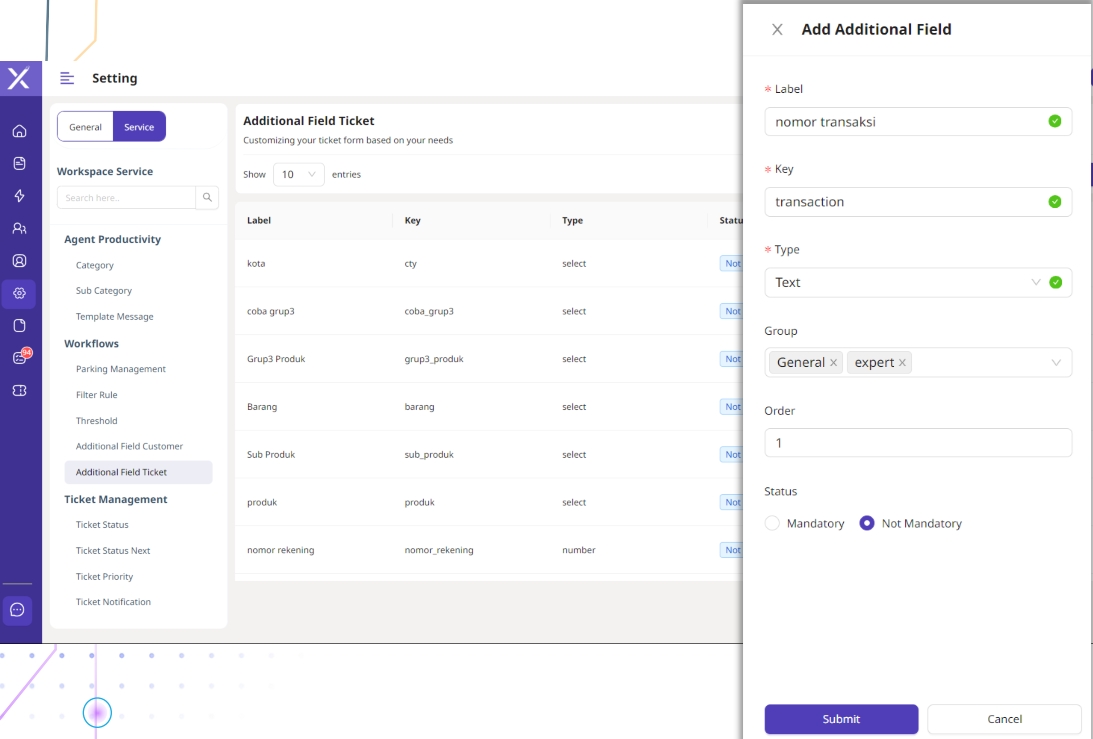The width and height of the screenshot is (1093, 739).
Task: Select the Not Mandatory radio button
Action: 867,523
